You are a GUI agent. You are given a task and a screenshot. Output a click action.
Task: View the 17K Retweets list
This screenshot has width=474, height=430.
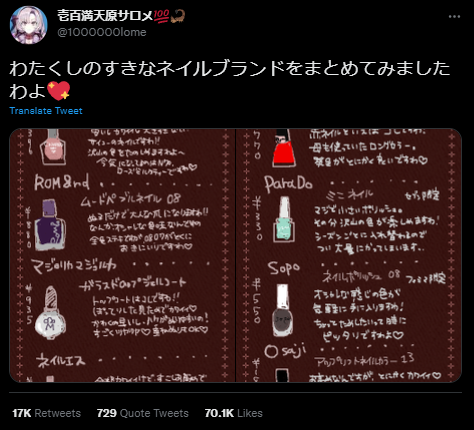tap(46, 413)
